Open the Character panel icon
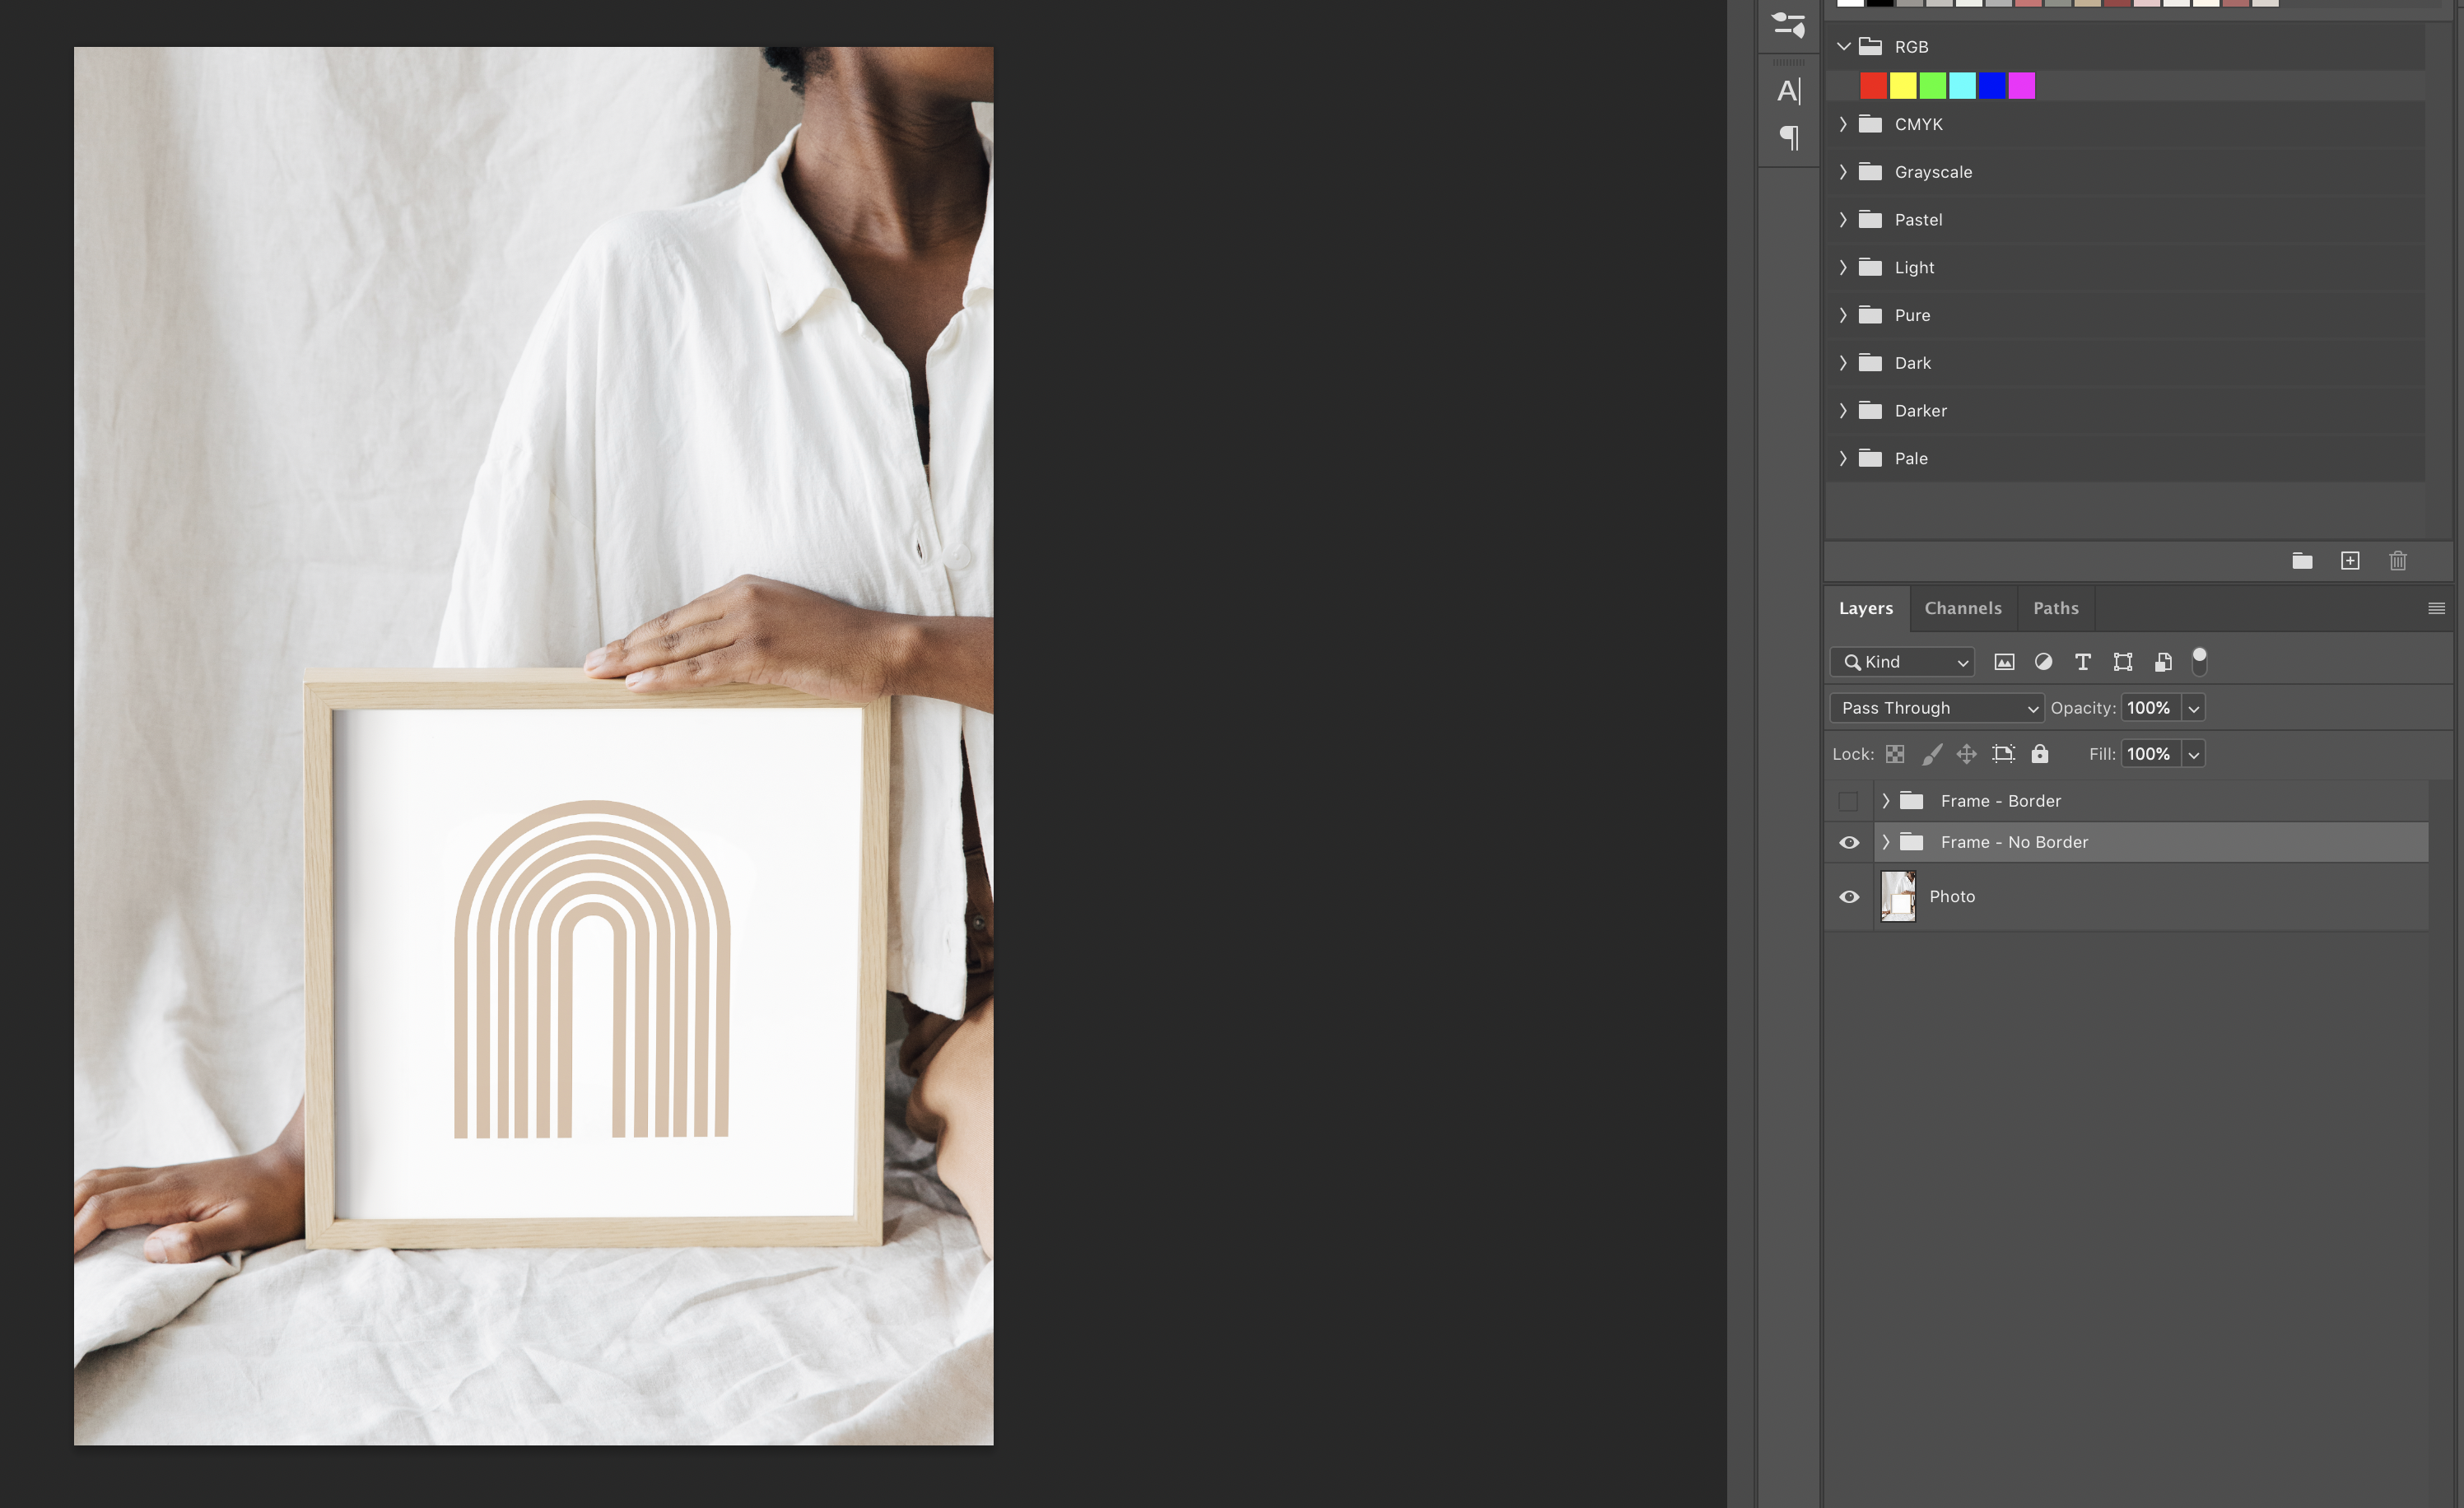The image size is (2464, 1508). (1788, 91)
